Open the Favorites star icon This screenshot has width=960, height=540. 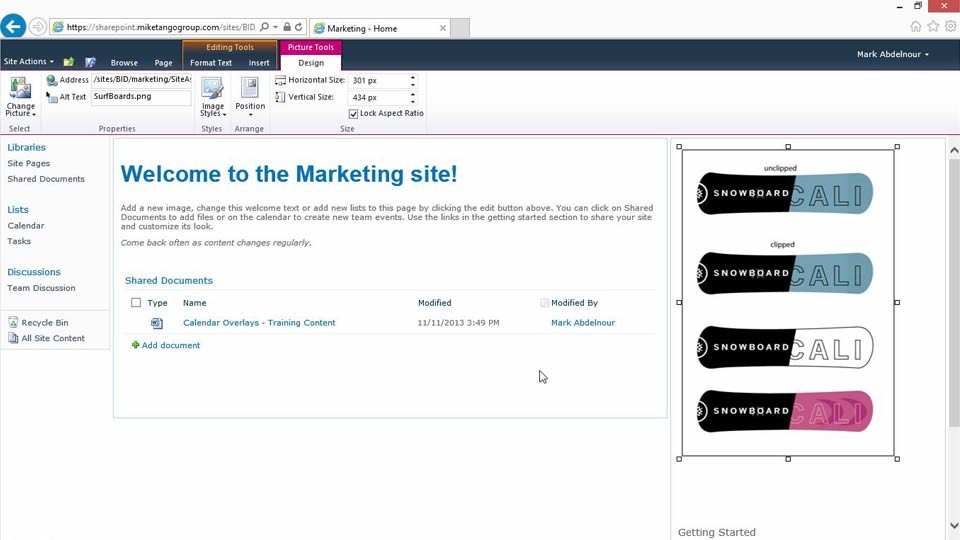(x=932, y=26)
